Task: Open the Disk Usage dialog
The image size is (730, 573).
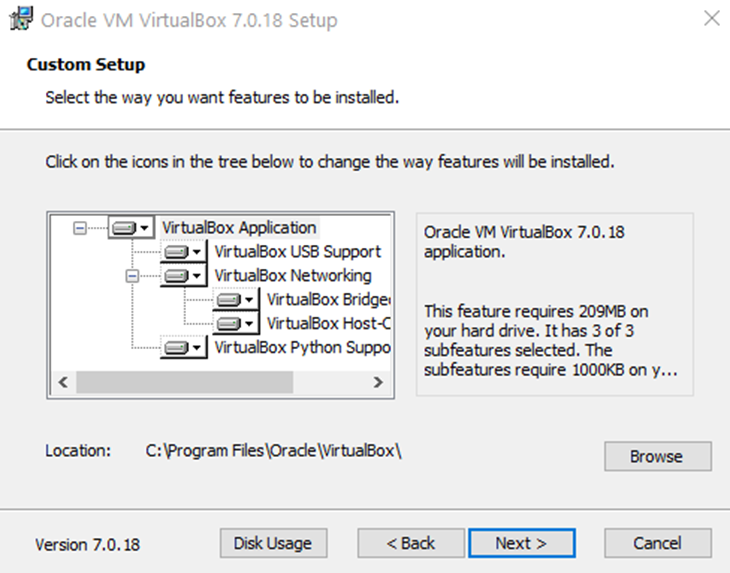Action: [273, 543]
